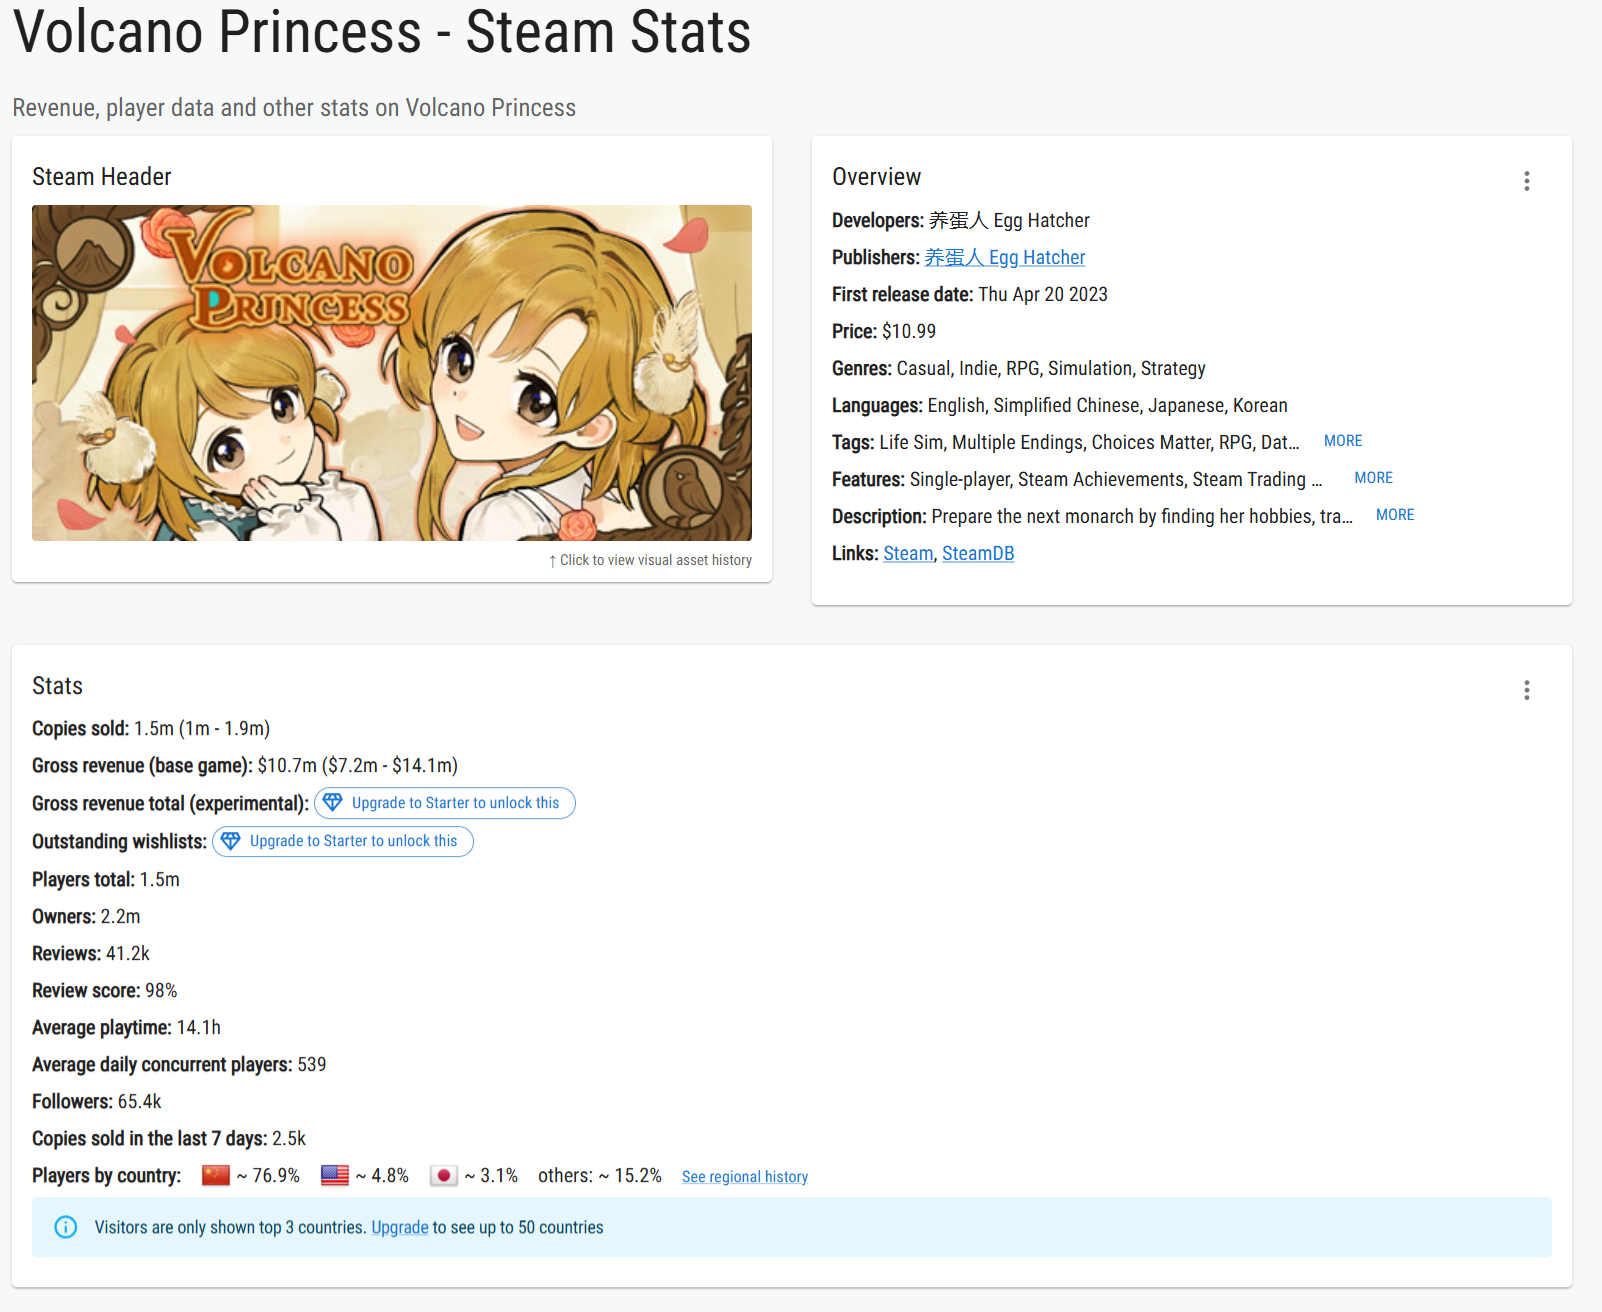Click the others ~ 15.2% value

point(600,1175)
